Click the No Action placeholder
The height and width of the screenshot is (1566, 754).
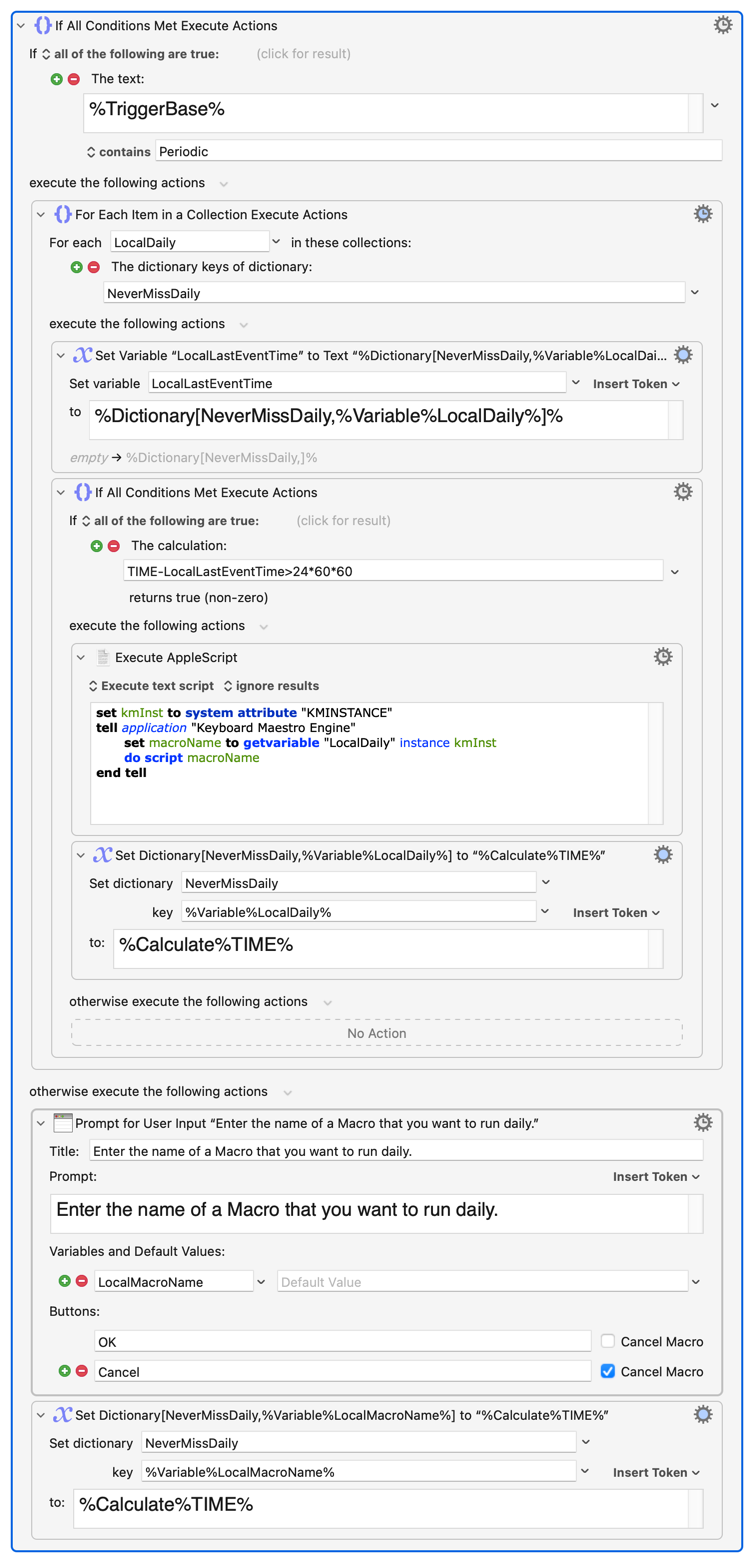tap(376, 1032)
